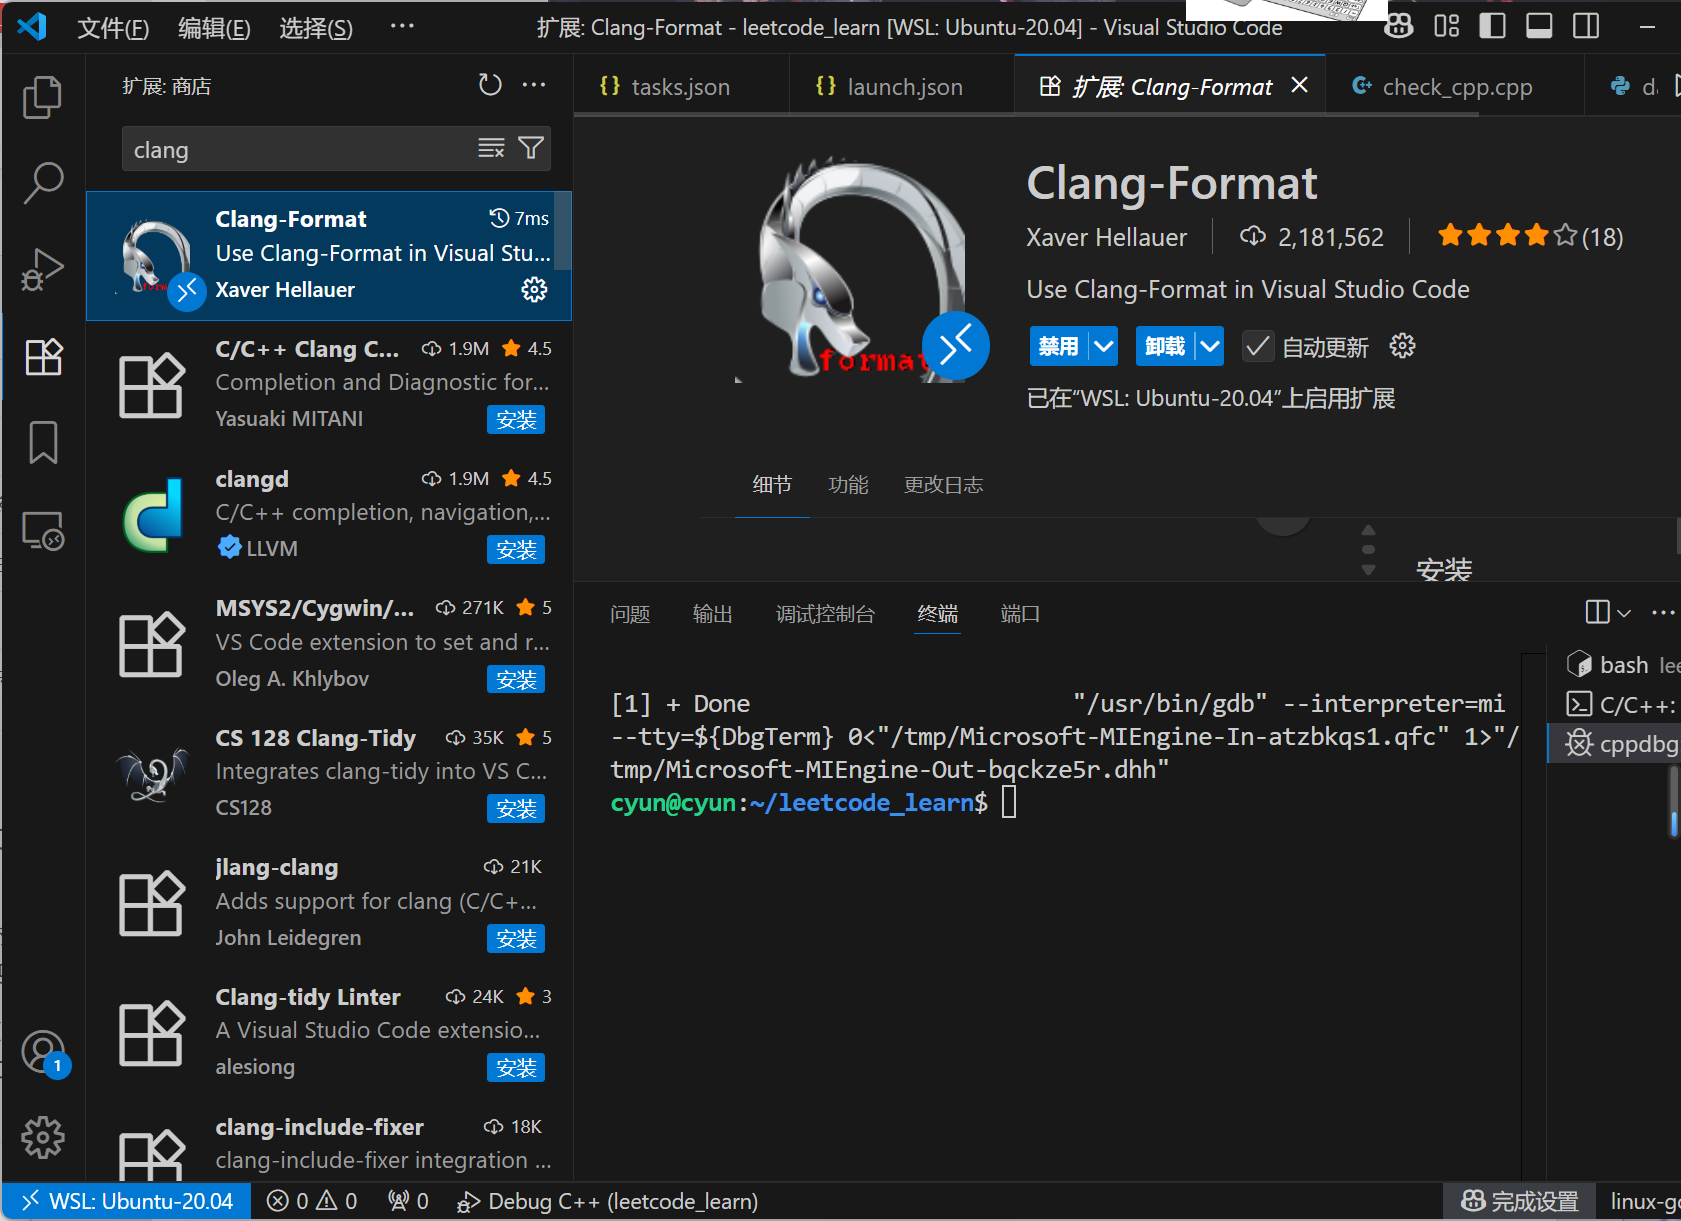Screen dimensions: 1681x1221
Task: Open the Accounts icon with badge
Action: coord(43,1052)
